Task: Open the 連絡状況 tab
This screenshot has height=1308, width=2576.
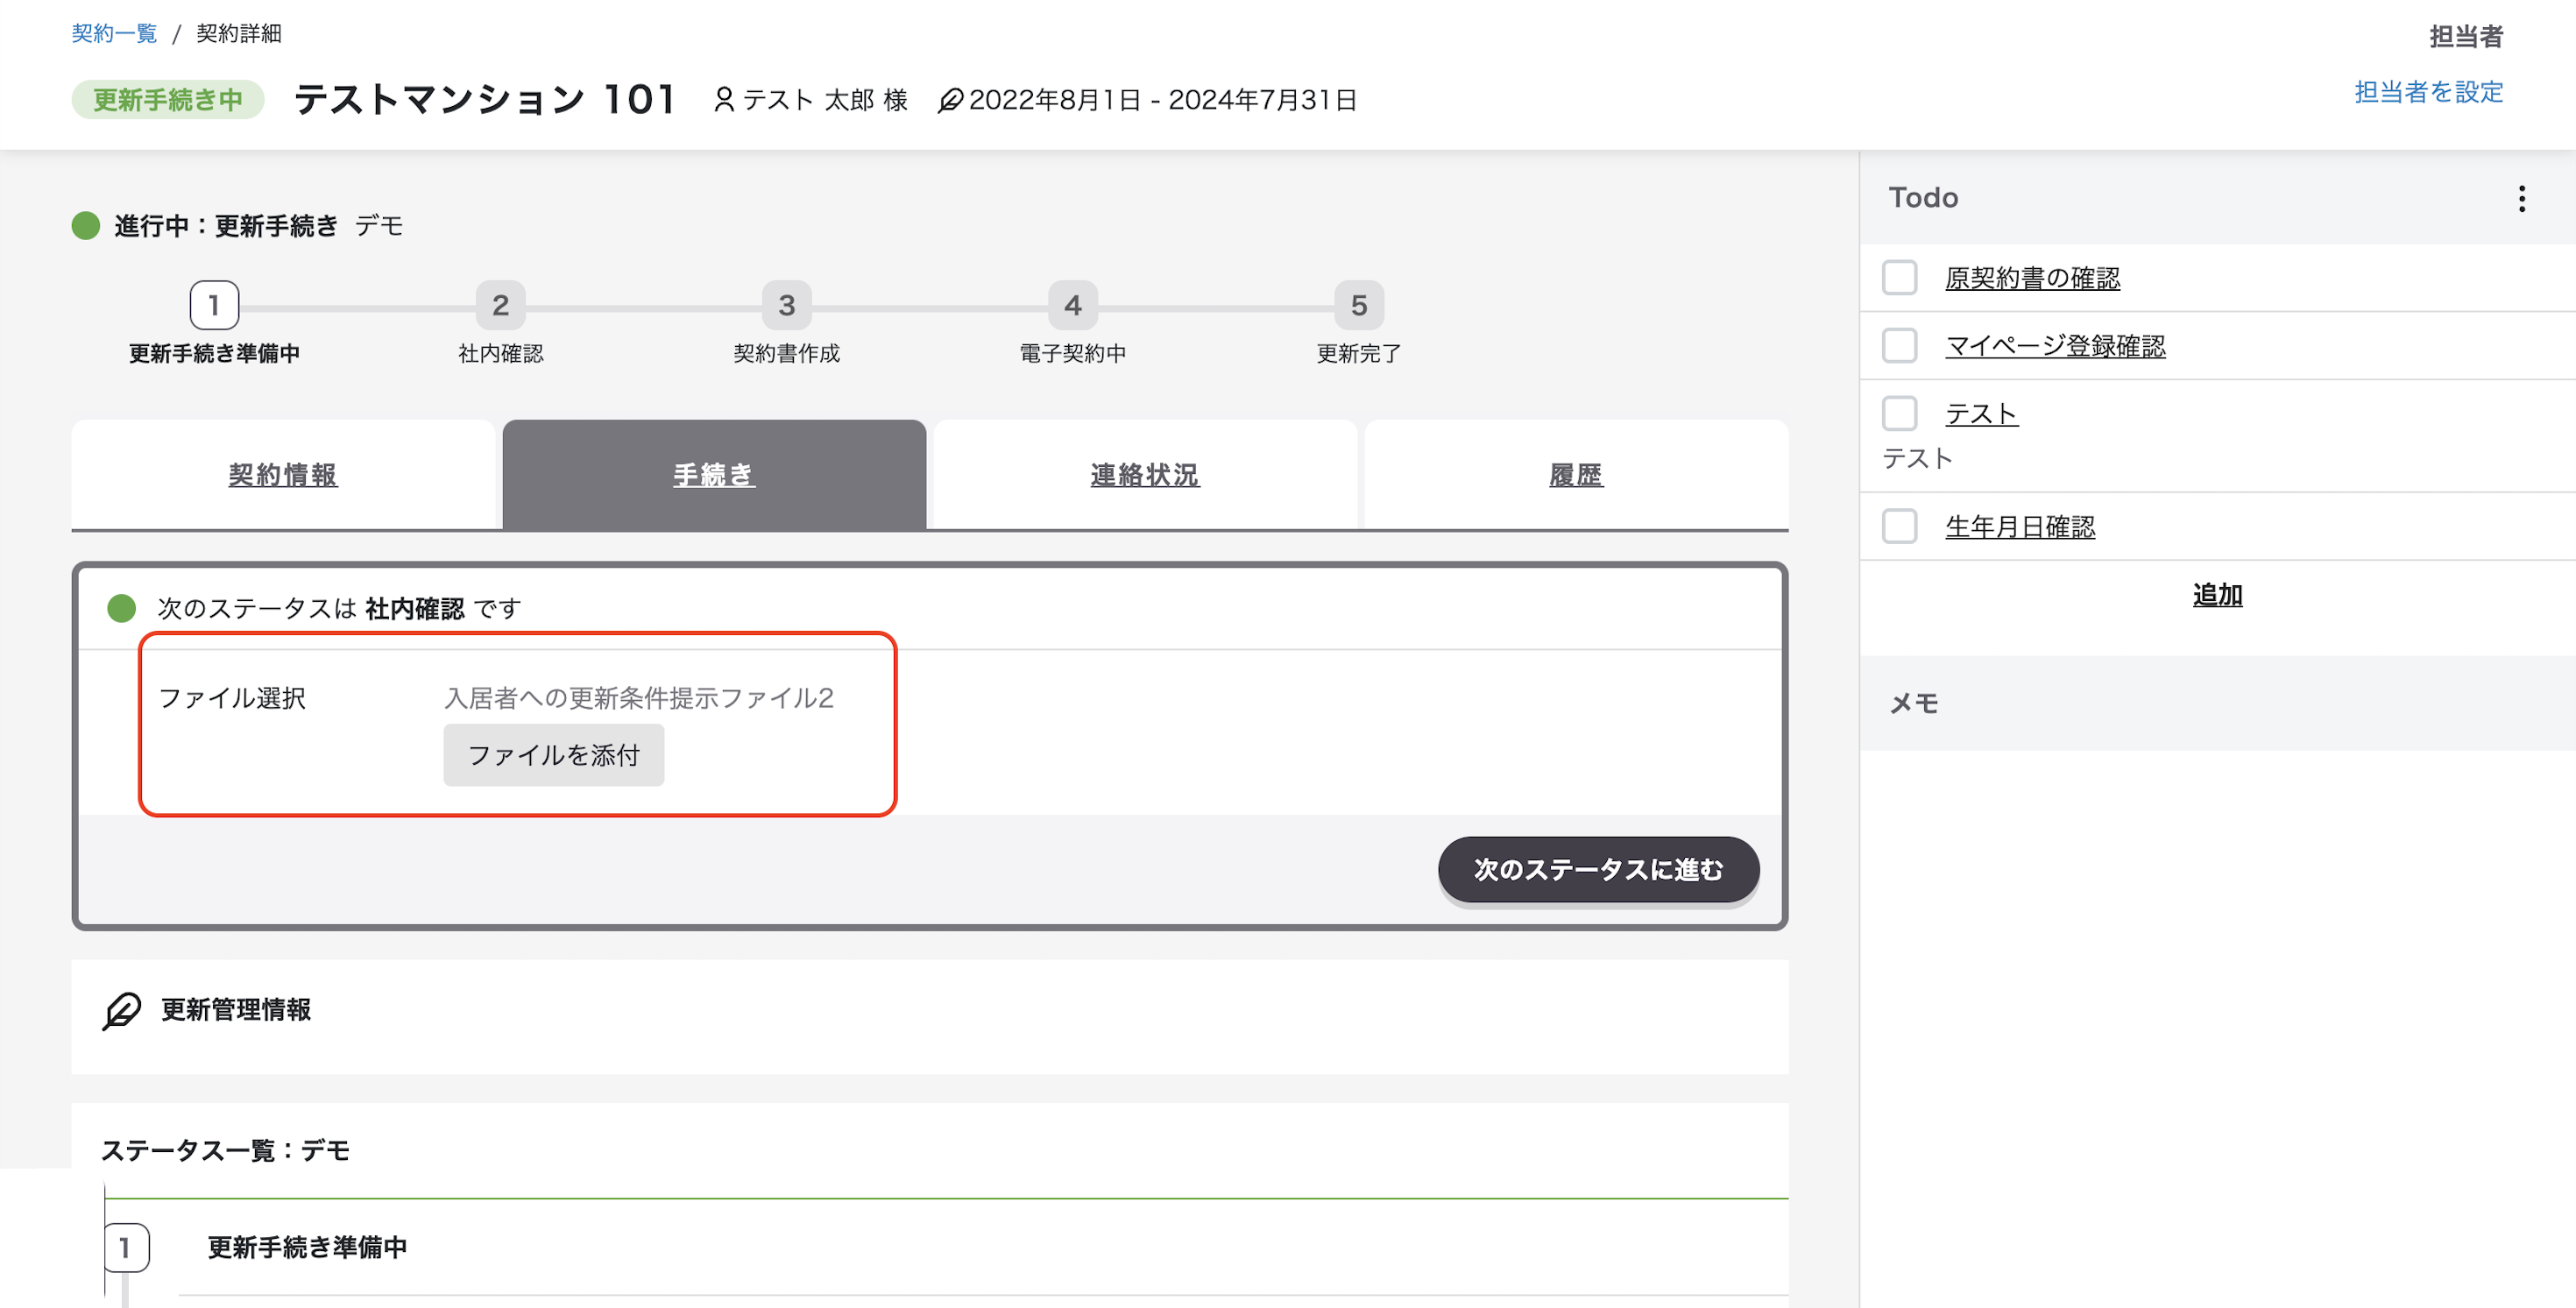Action: click(1145, 475)
